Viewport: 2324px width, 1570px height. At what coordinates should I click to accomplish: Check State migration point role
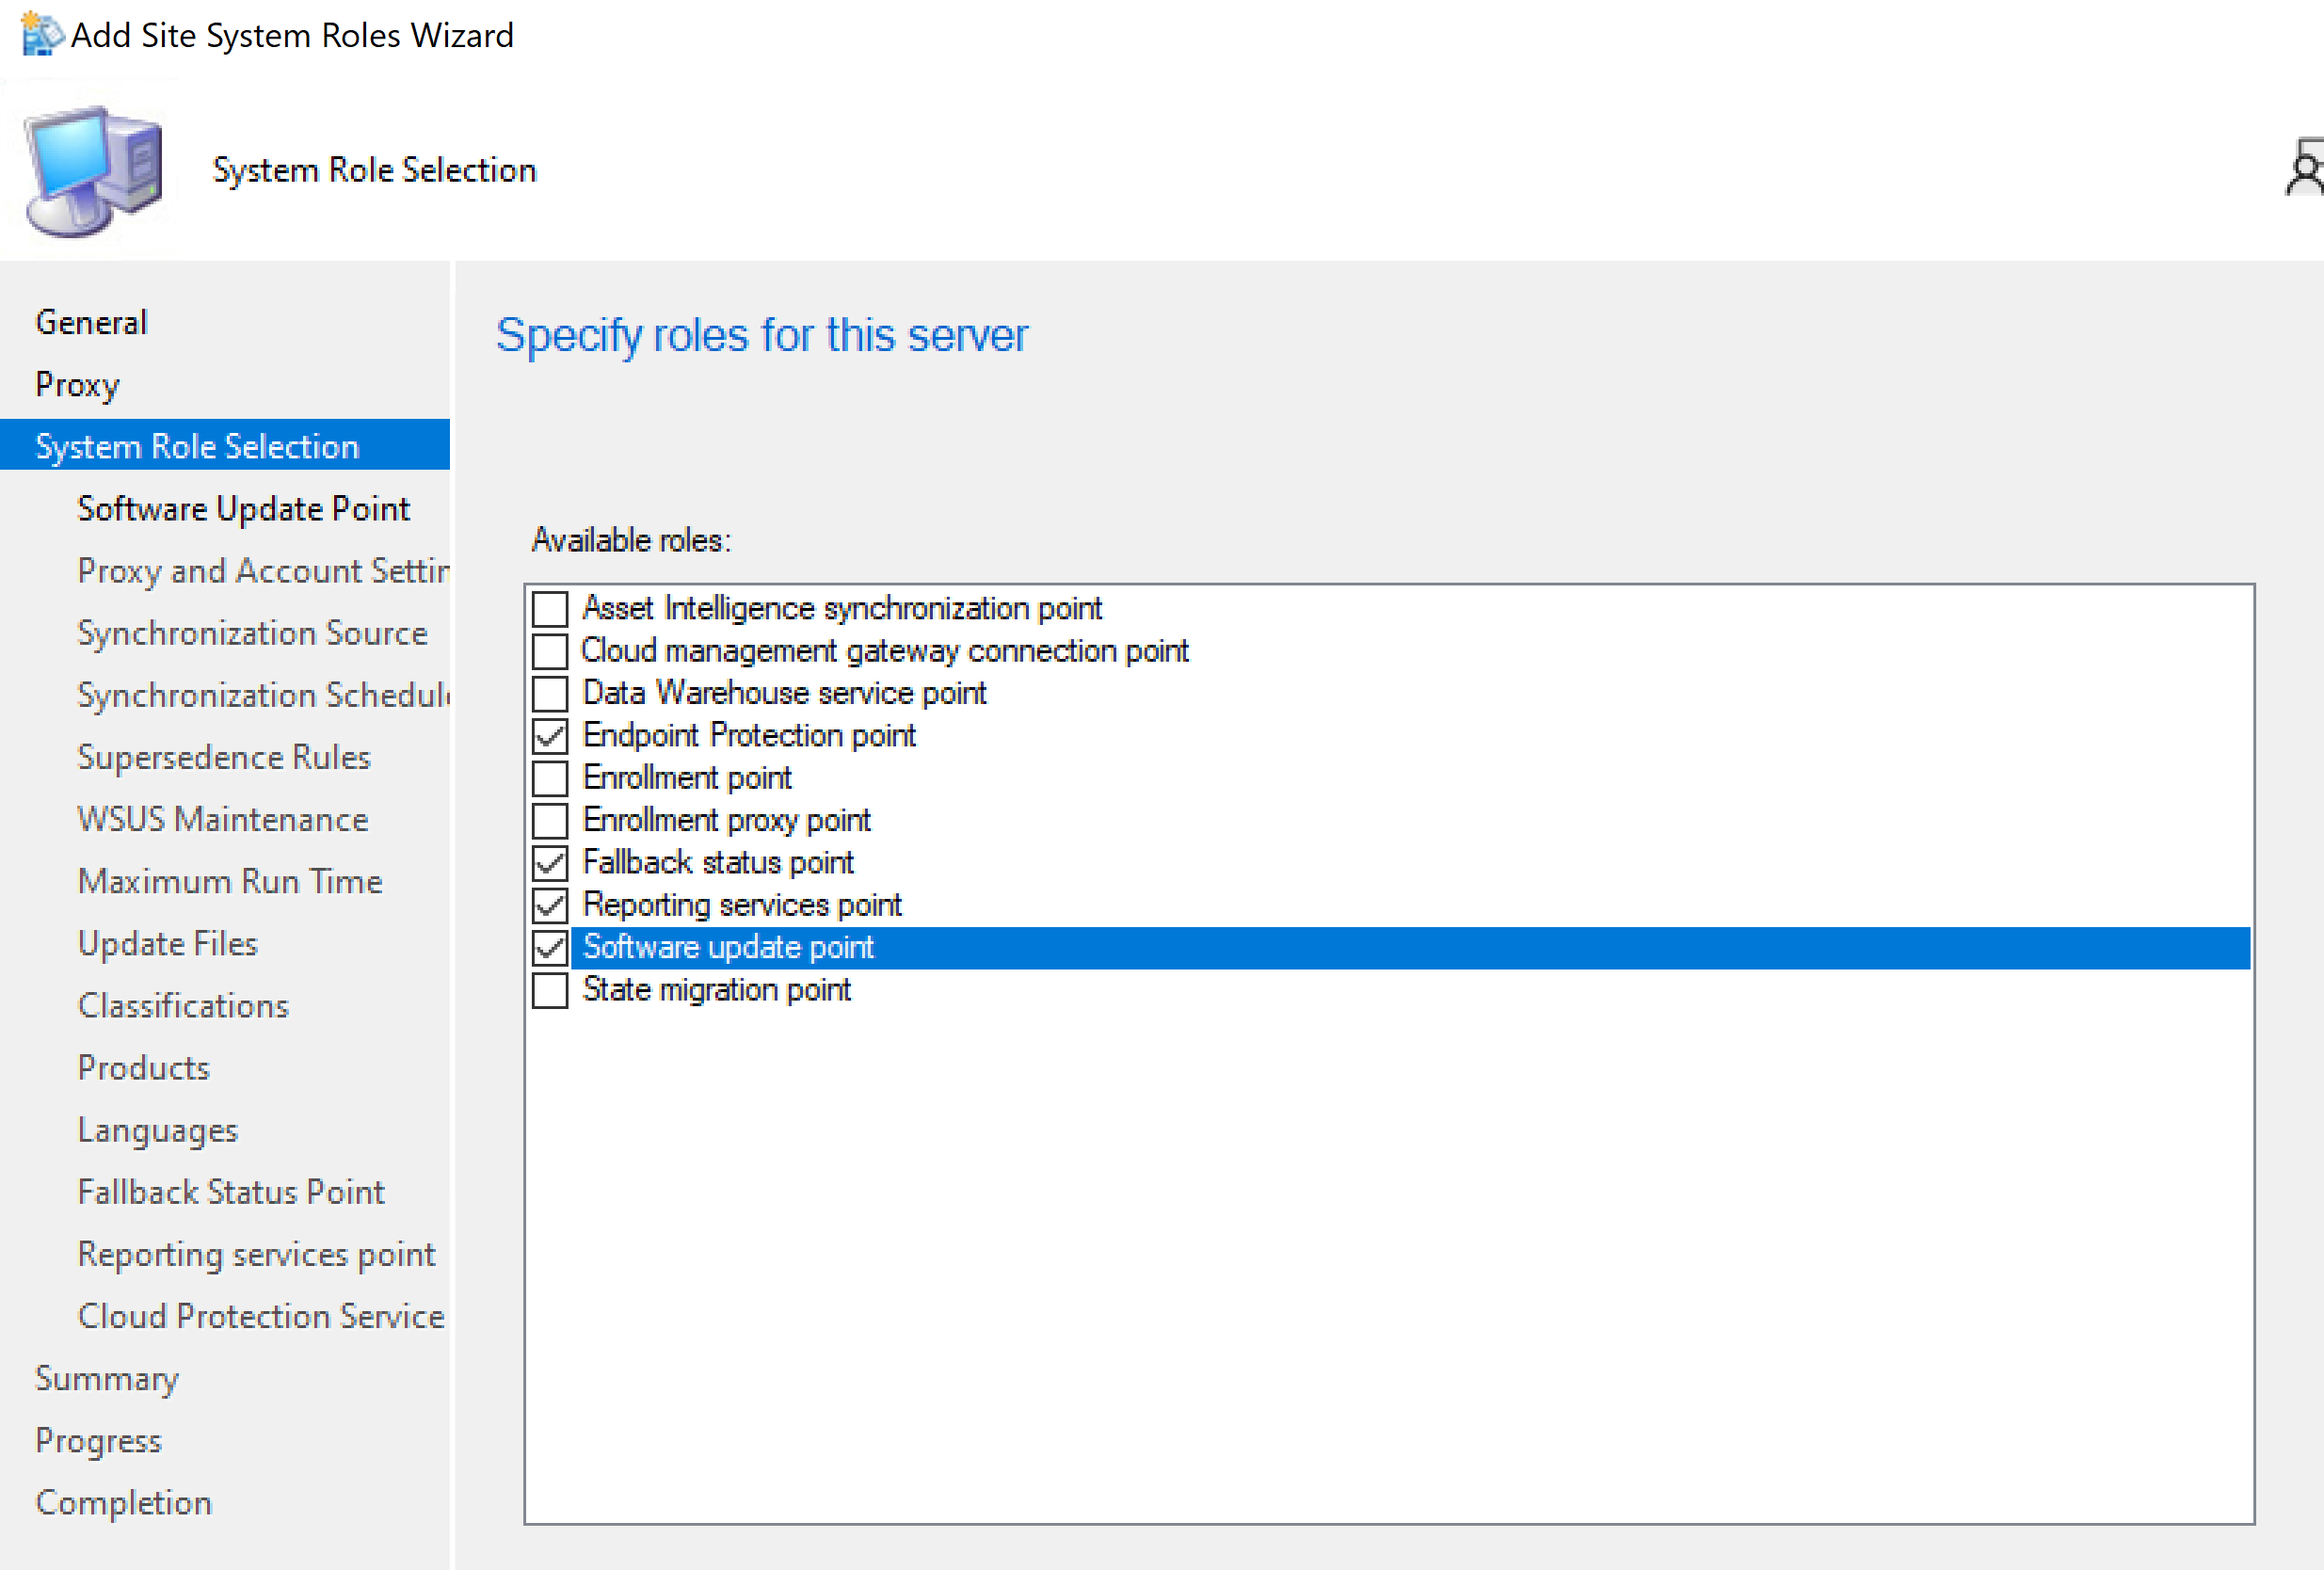click(550, 990)
